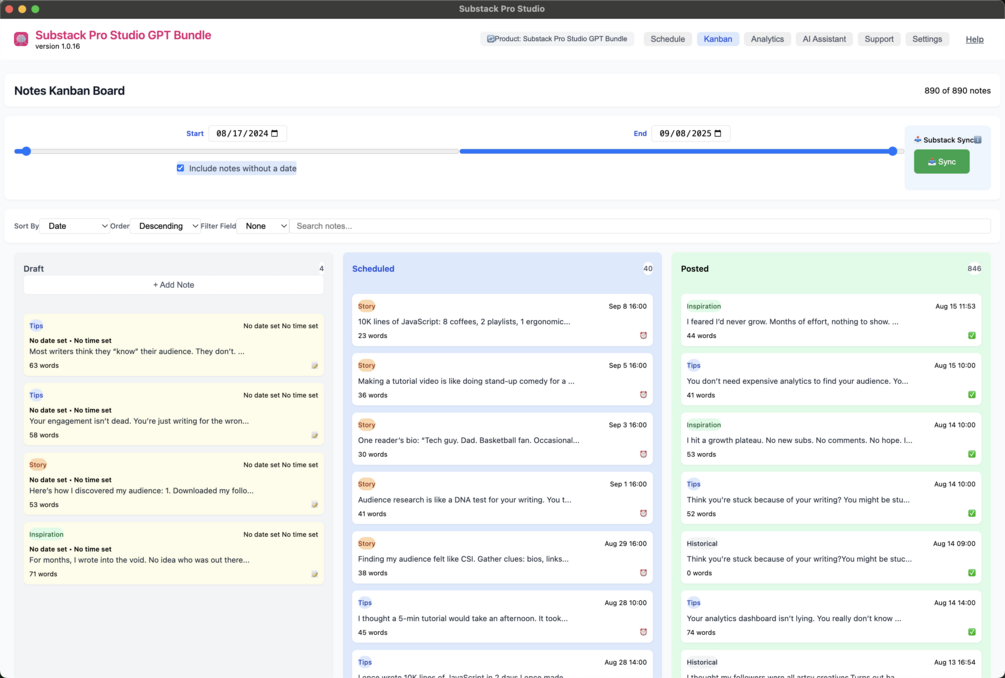Click the green Sync button
The height and width of the screenshot is (678, 1005).
pos(941,161)
